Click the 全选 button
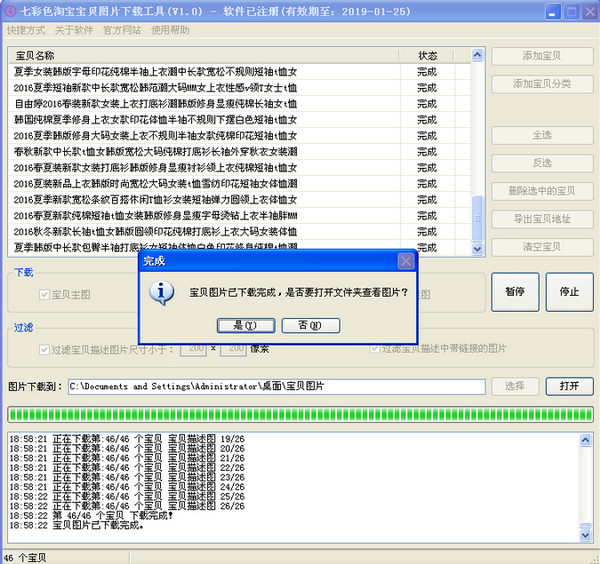600x564 pixels. pyautogui.click(x=542, y=135)
